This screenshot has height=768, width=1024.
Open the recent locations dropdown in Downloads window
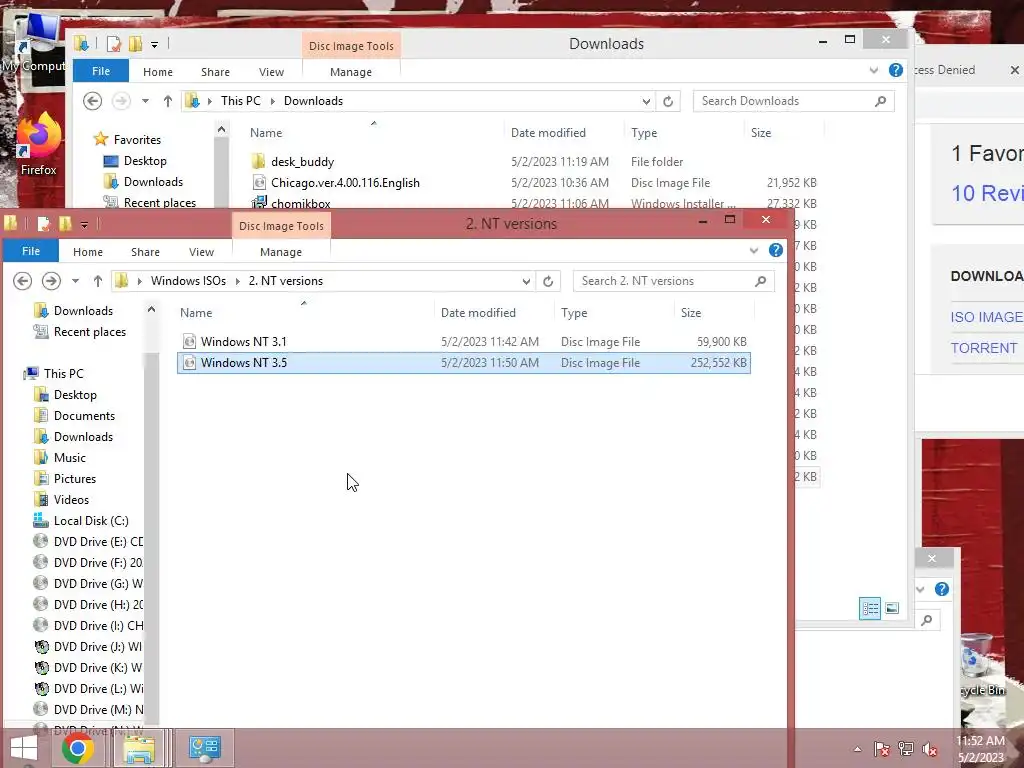pyautogui.click(x=146, y=101)
